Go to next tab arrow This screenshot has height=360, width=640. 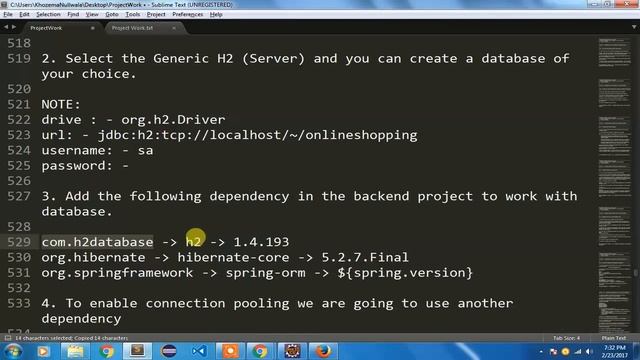14,27
